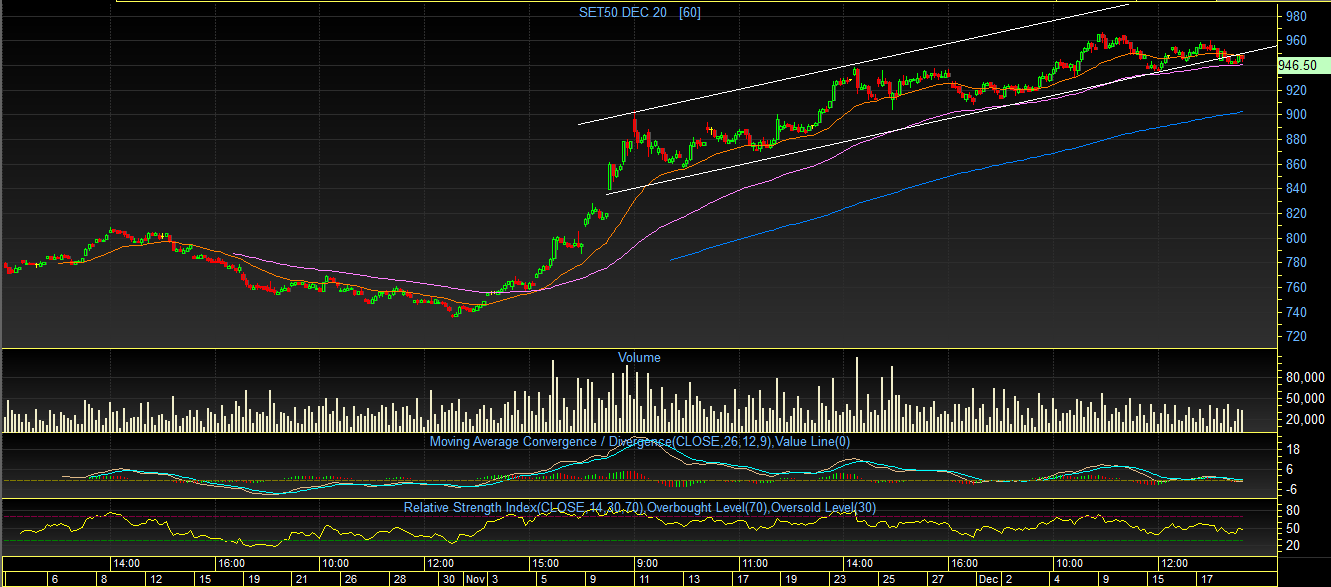Click date 26 on the date axis
This screenshot has height=587, width=1331.
[x=351, y=579]
